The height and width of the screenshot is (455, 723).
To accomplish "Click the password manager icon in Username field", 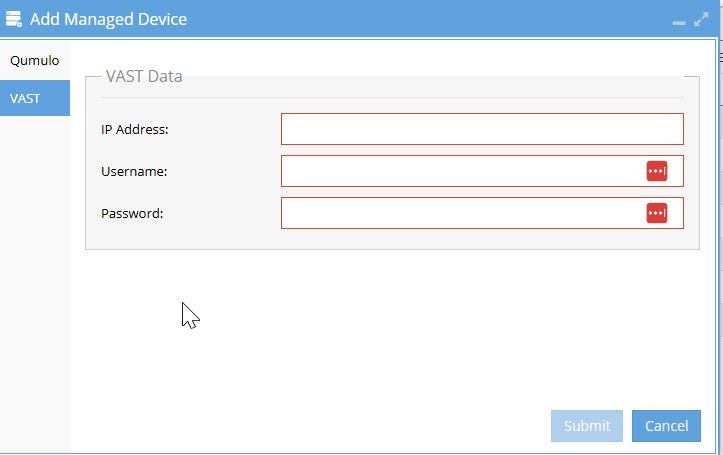I will pos(657,171).
